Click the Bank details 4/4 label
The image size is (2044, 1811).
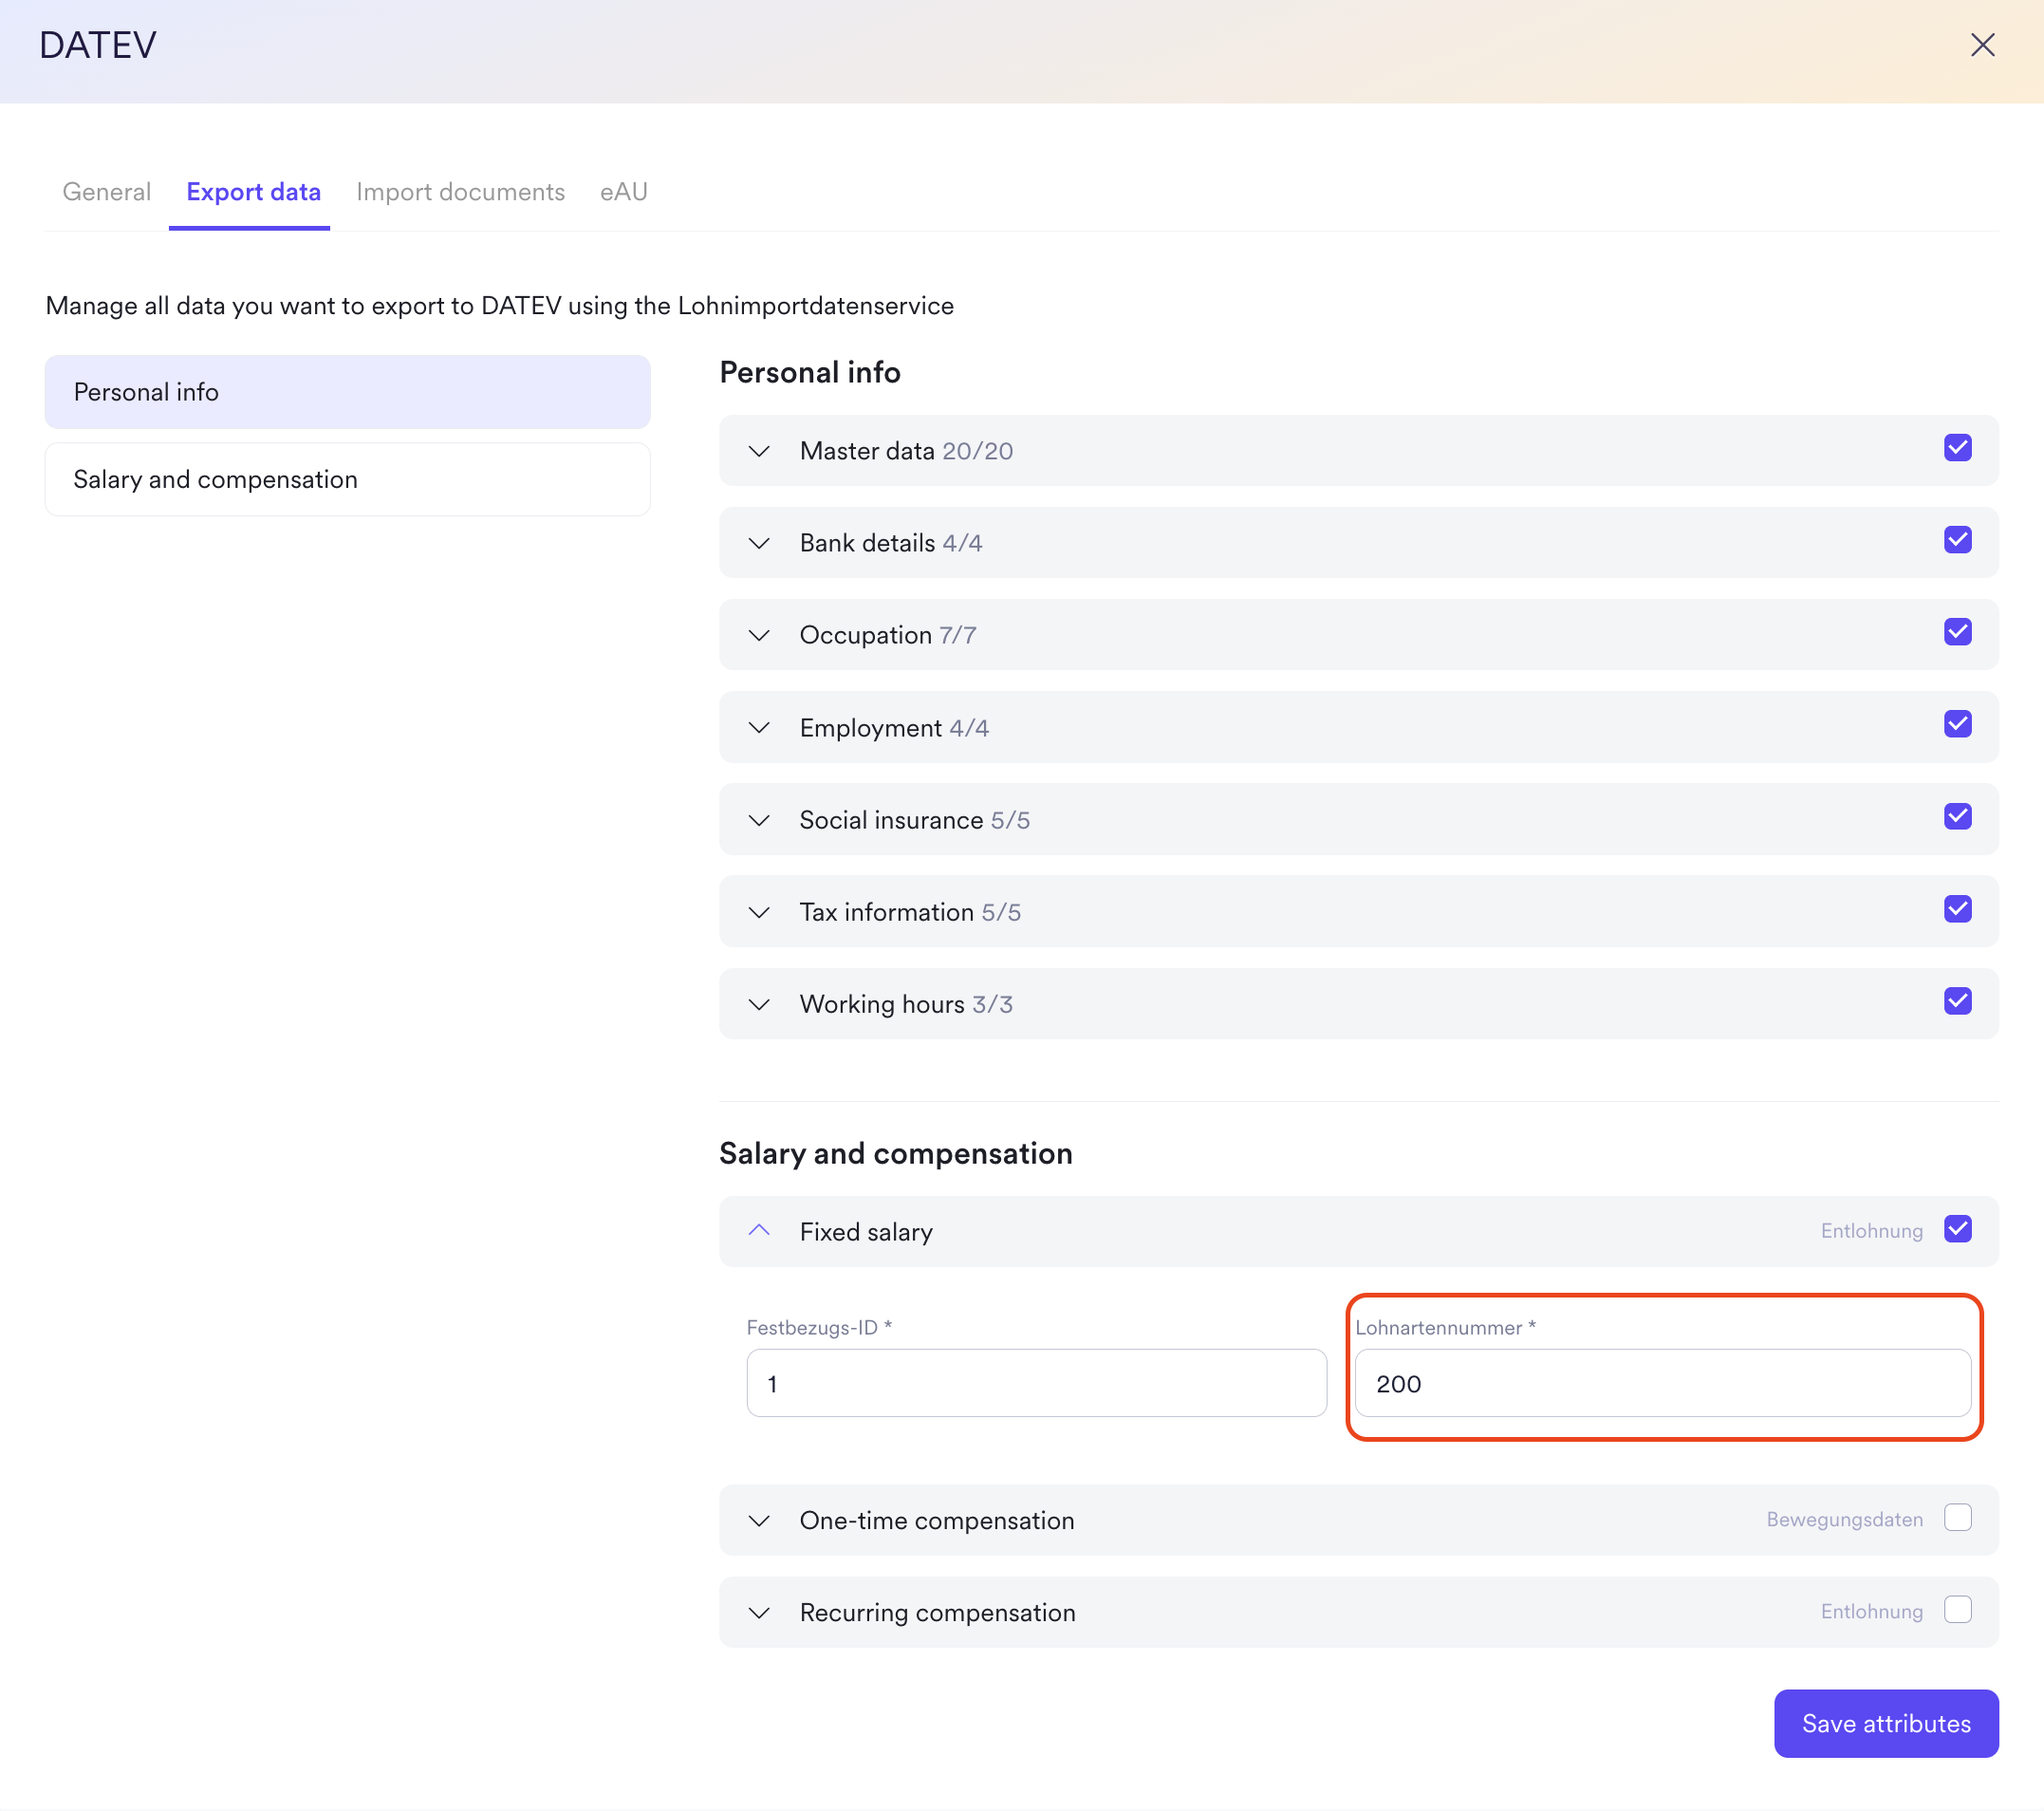coord(890,543)
